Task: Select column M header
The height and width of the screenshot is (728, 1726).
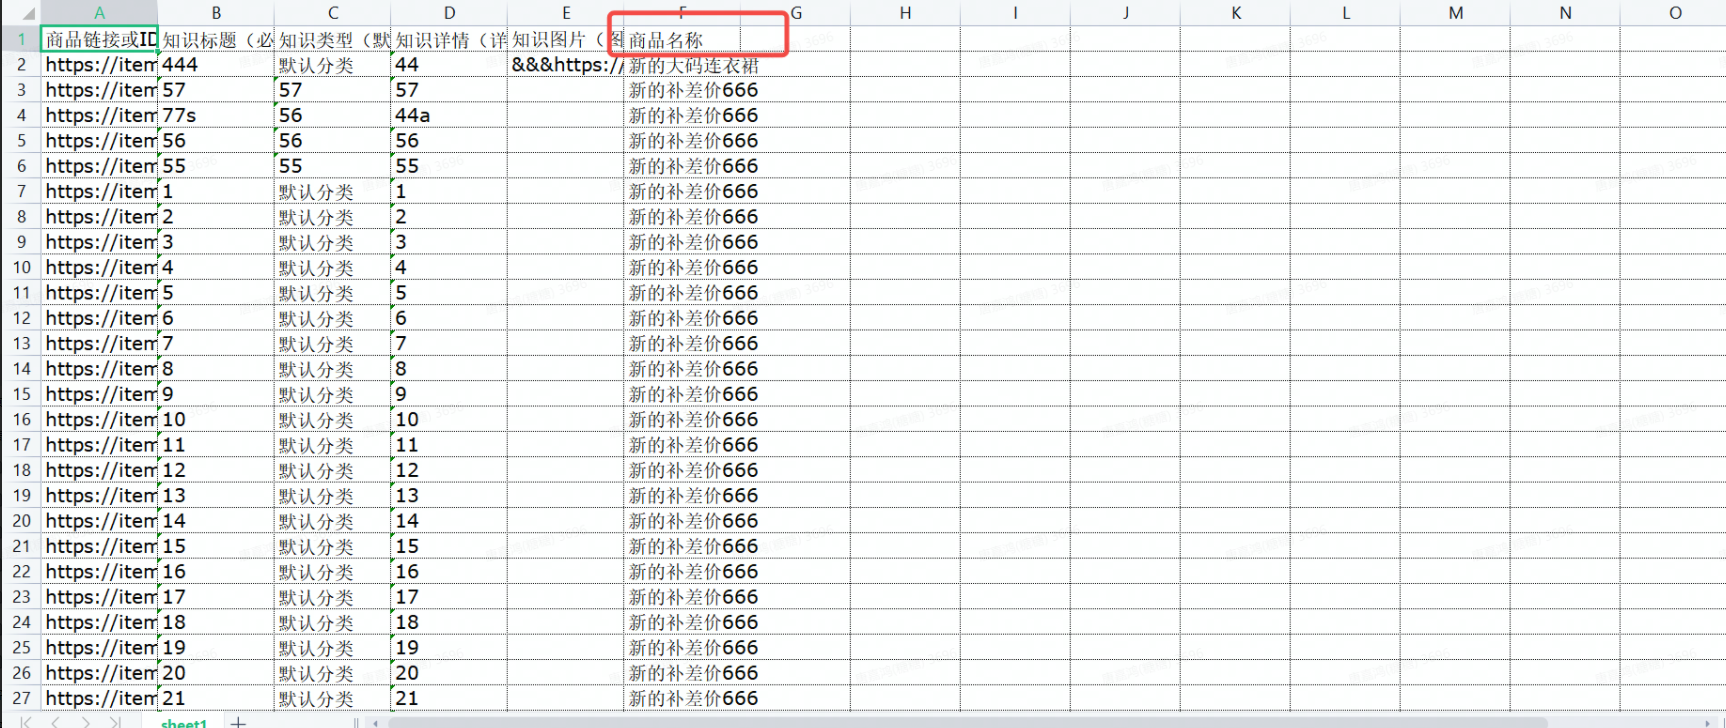Action: 1456,13
